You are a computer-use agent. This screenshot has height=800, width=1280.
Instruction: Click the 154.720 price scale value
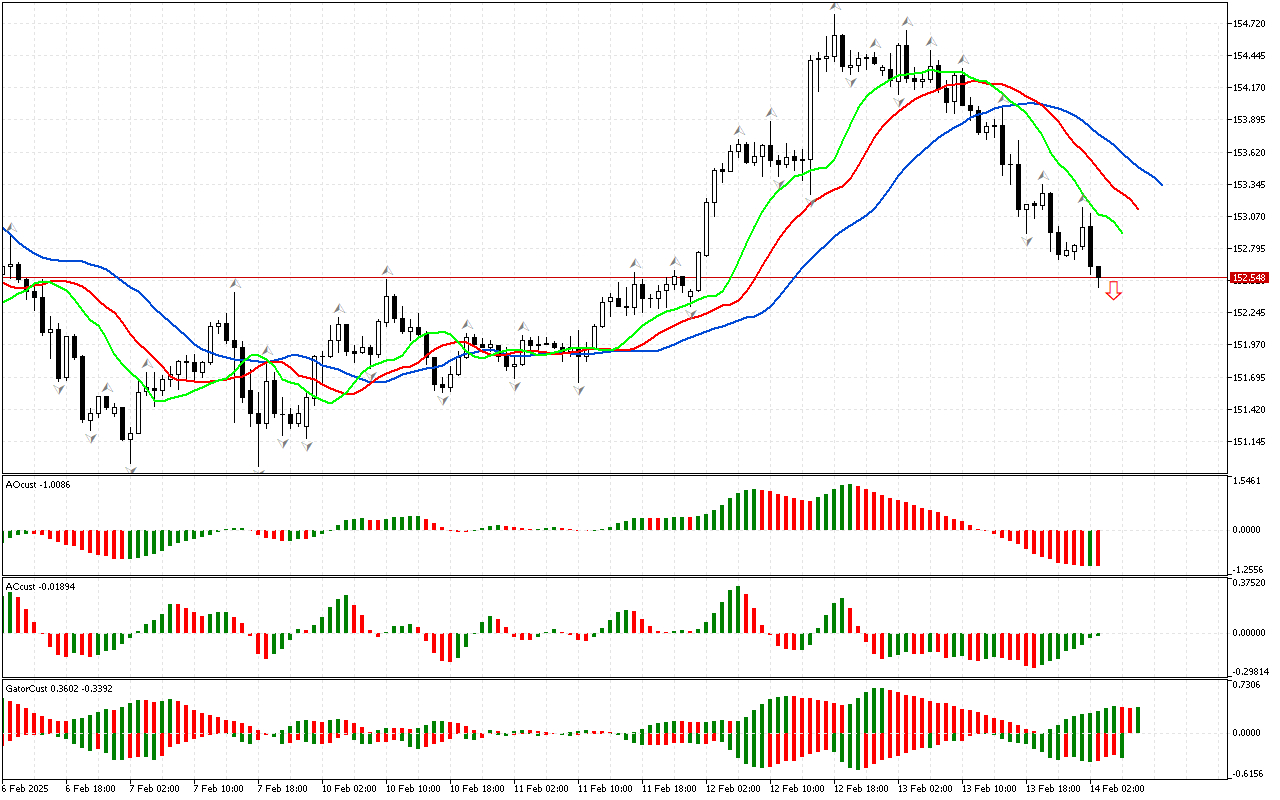(x=1251, y=23)
